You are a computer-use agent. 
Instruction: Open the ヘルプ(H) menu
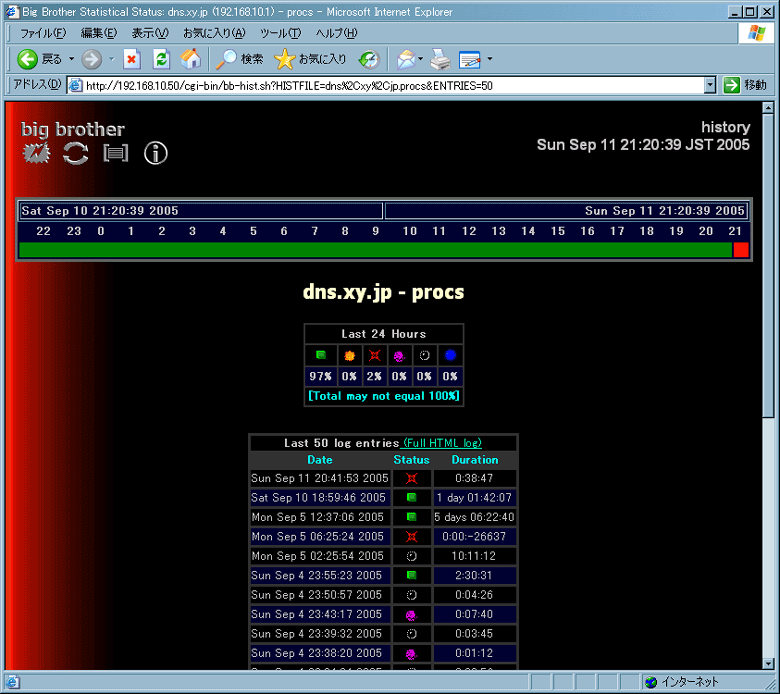click(336, 33)
